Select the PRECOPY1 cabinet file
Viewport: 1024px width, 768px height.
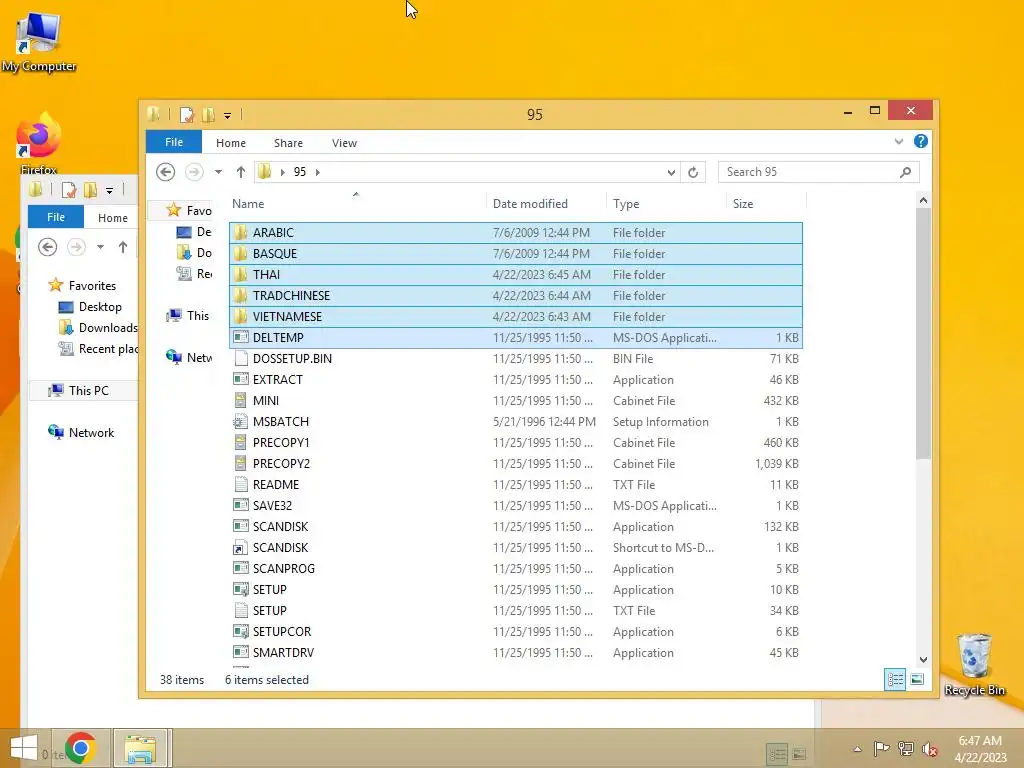[x=516, y=442]
